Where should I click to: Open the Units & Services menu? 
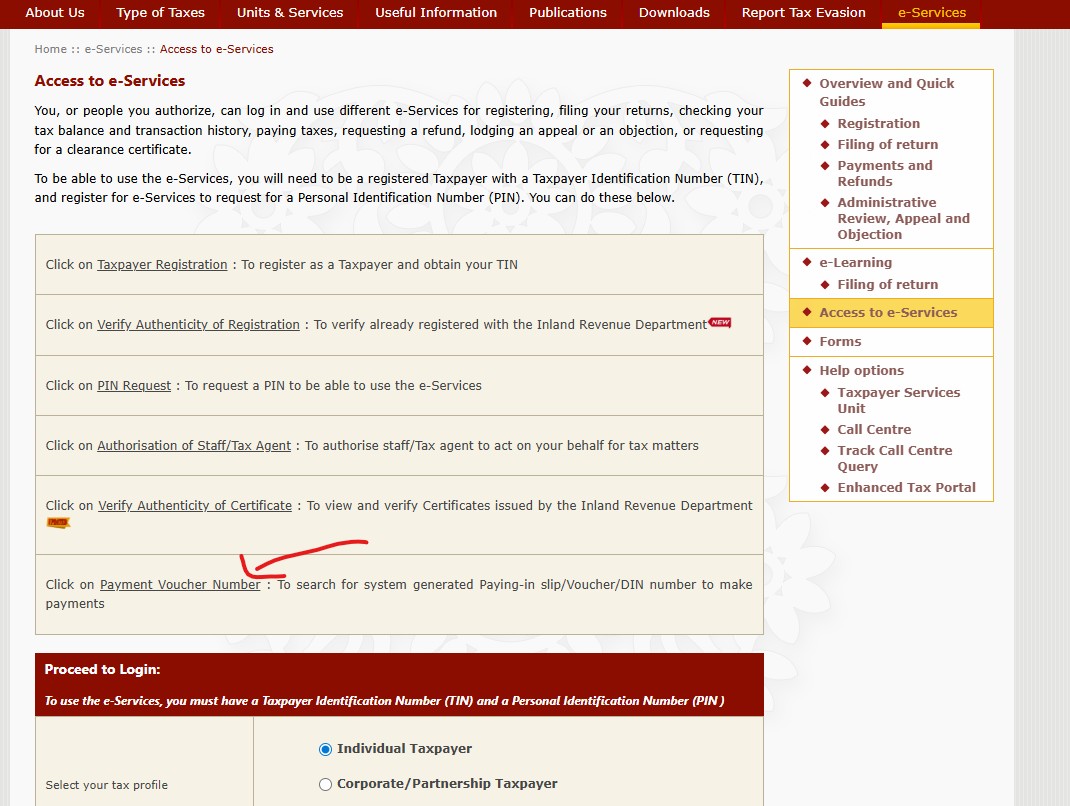[290, 13]
